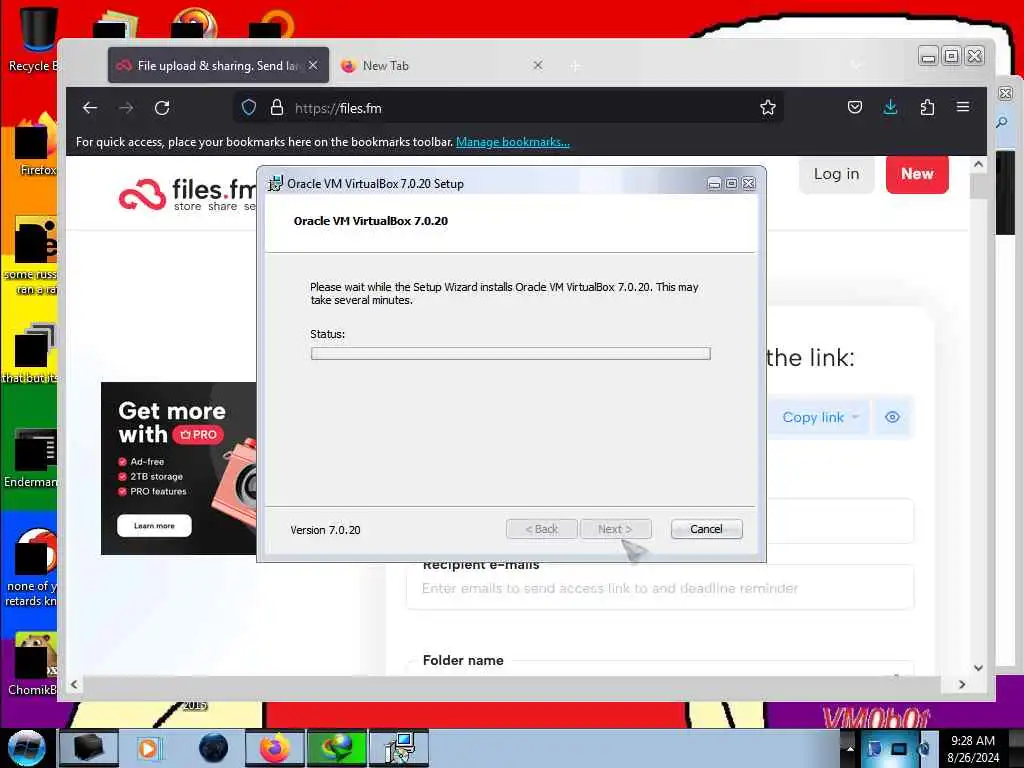Select the Enderman desktop icon
The height and width of the screenshot is (768, 1024).
31,457
